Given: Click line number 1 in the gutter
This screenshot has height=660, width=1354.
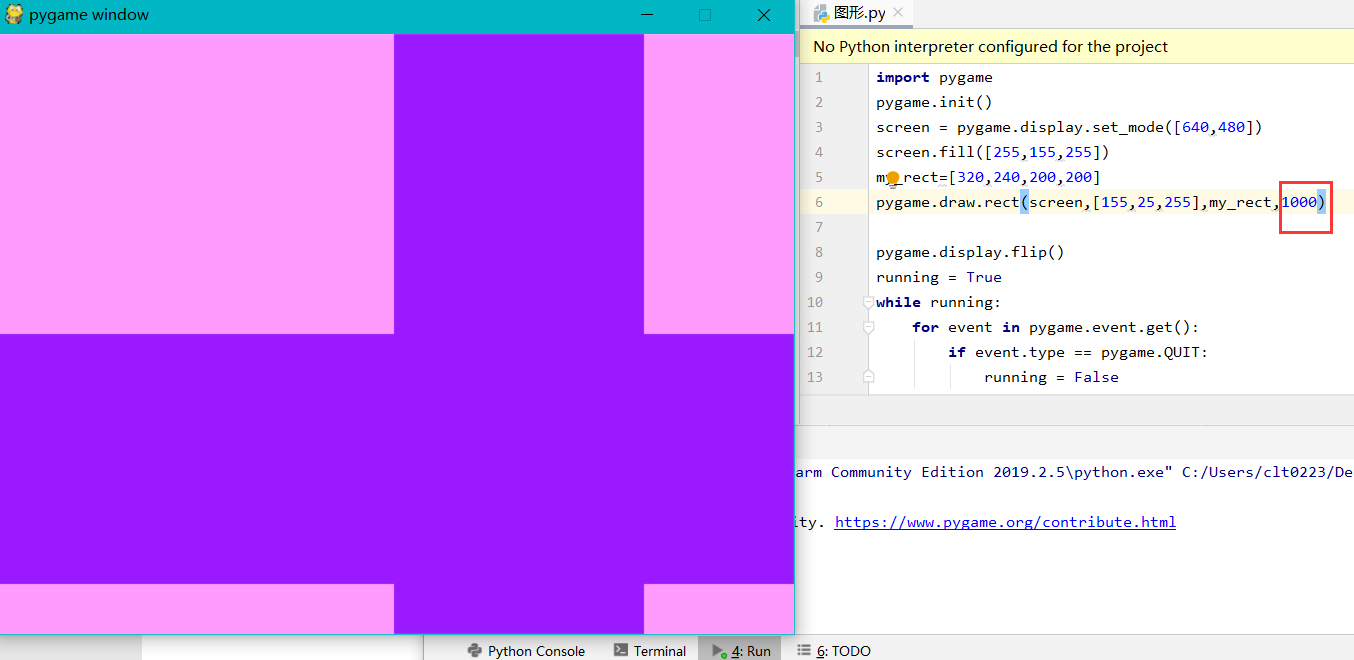Looking at the screenshot, I should point(819,77).
